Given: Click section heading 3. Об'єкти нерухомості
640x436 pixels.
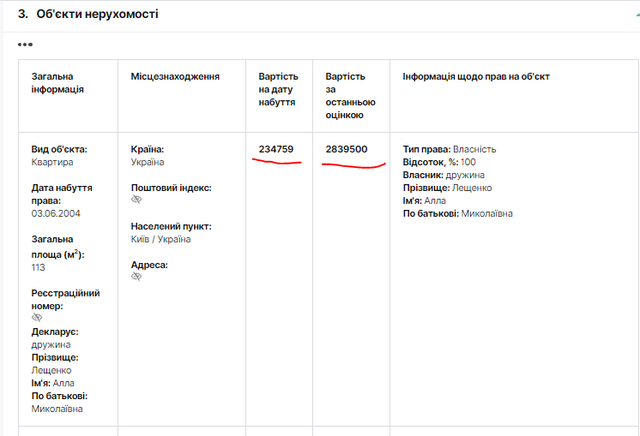Looking at the screenshot, I should [x=88, y=15].
